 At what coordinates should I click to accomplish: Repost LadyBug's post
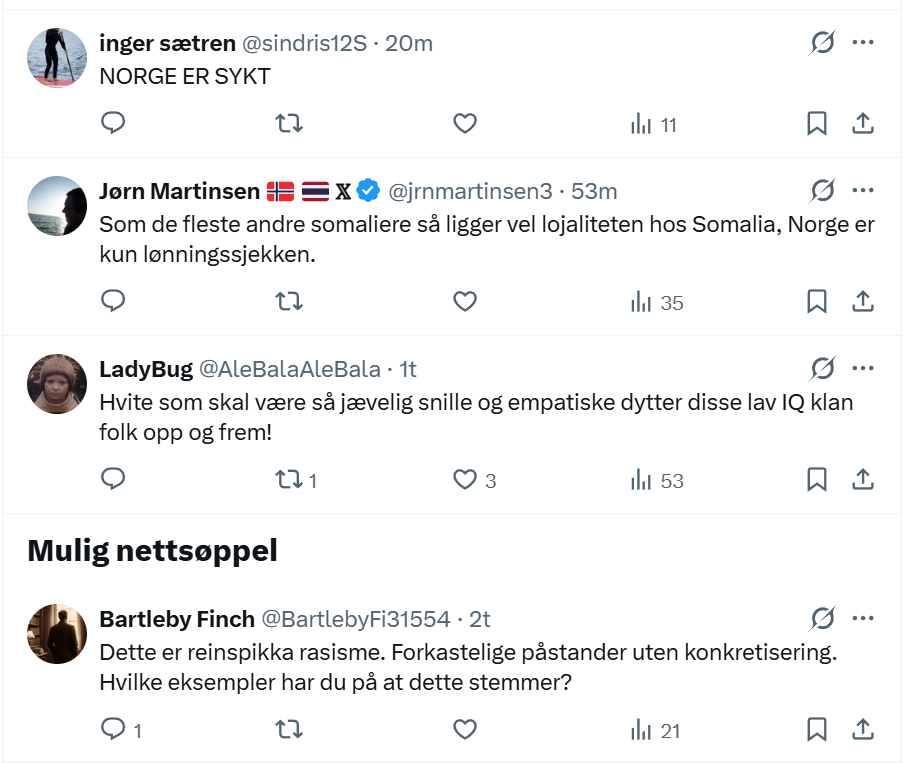[289, 480]
